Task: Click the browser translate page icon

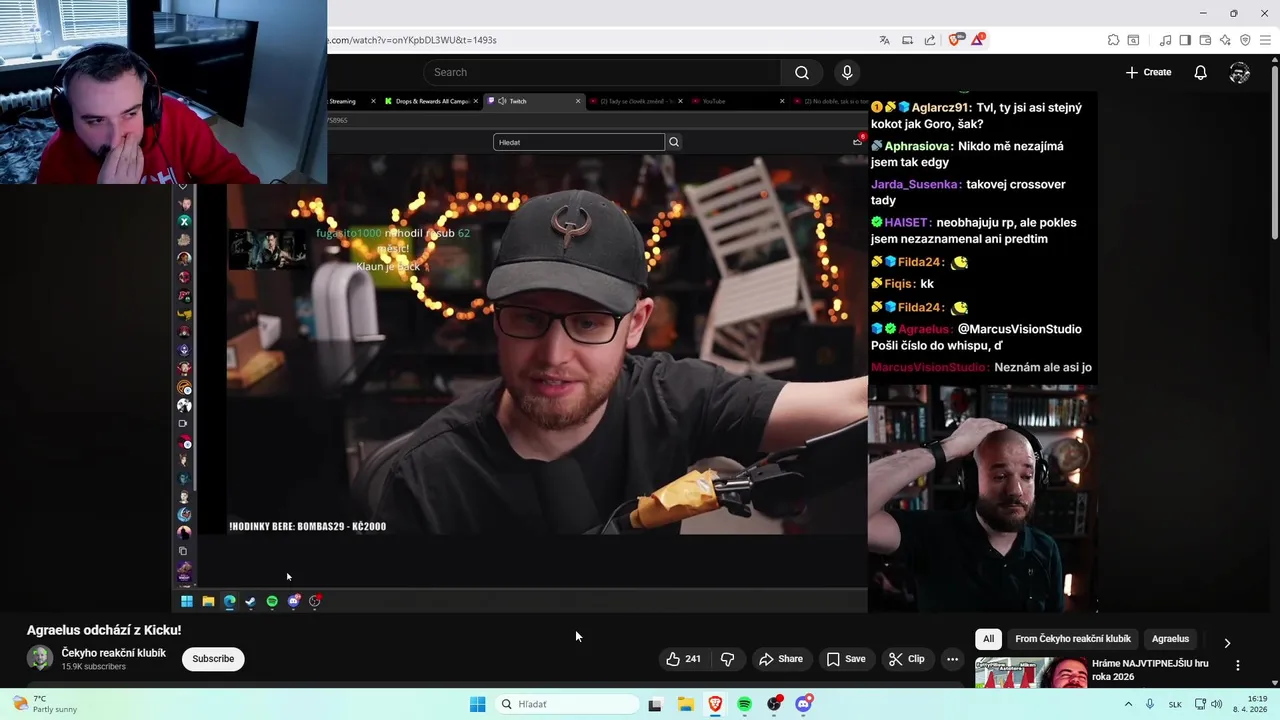Action: point(884,40)
